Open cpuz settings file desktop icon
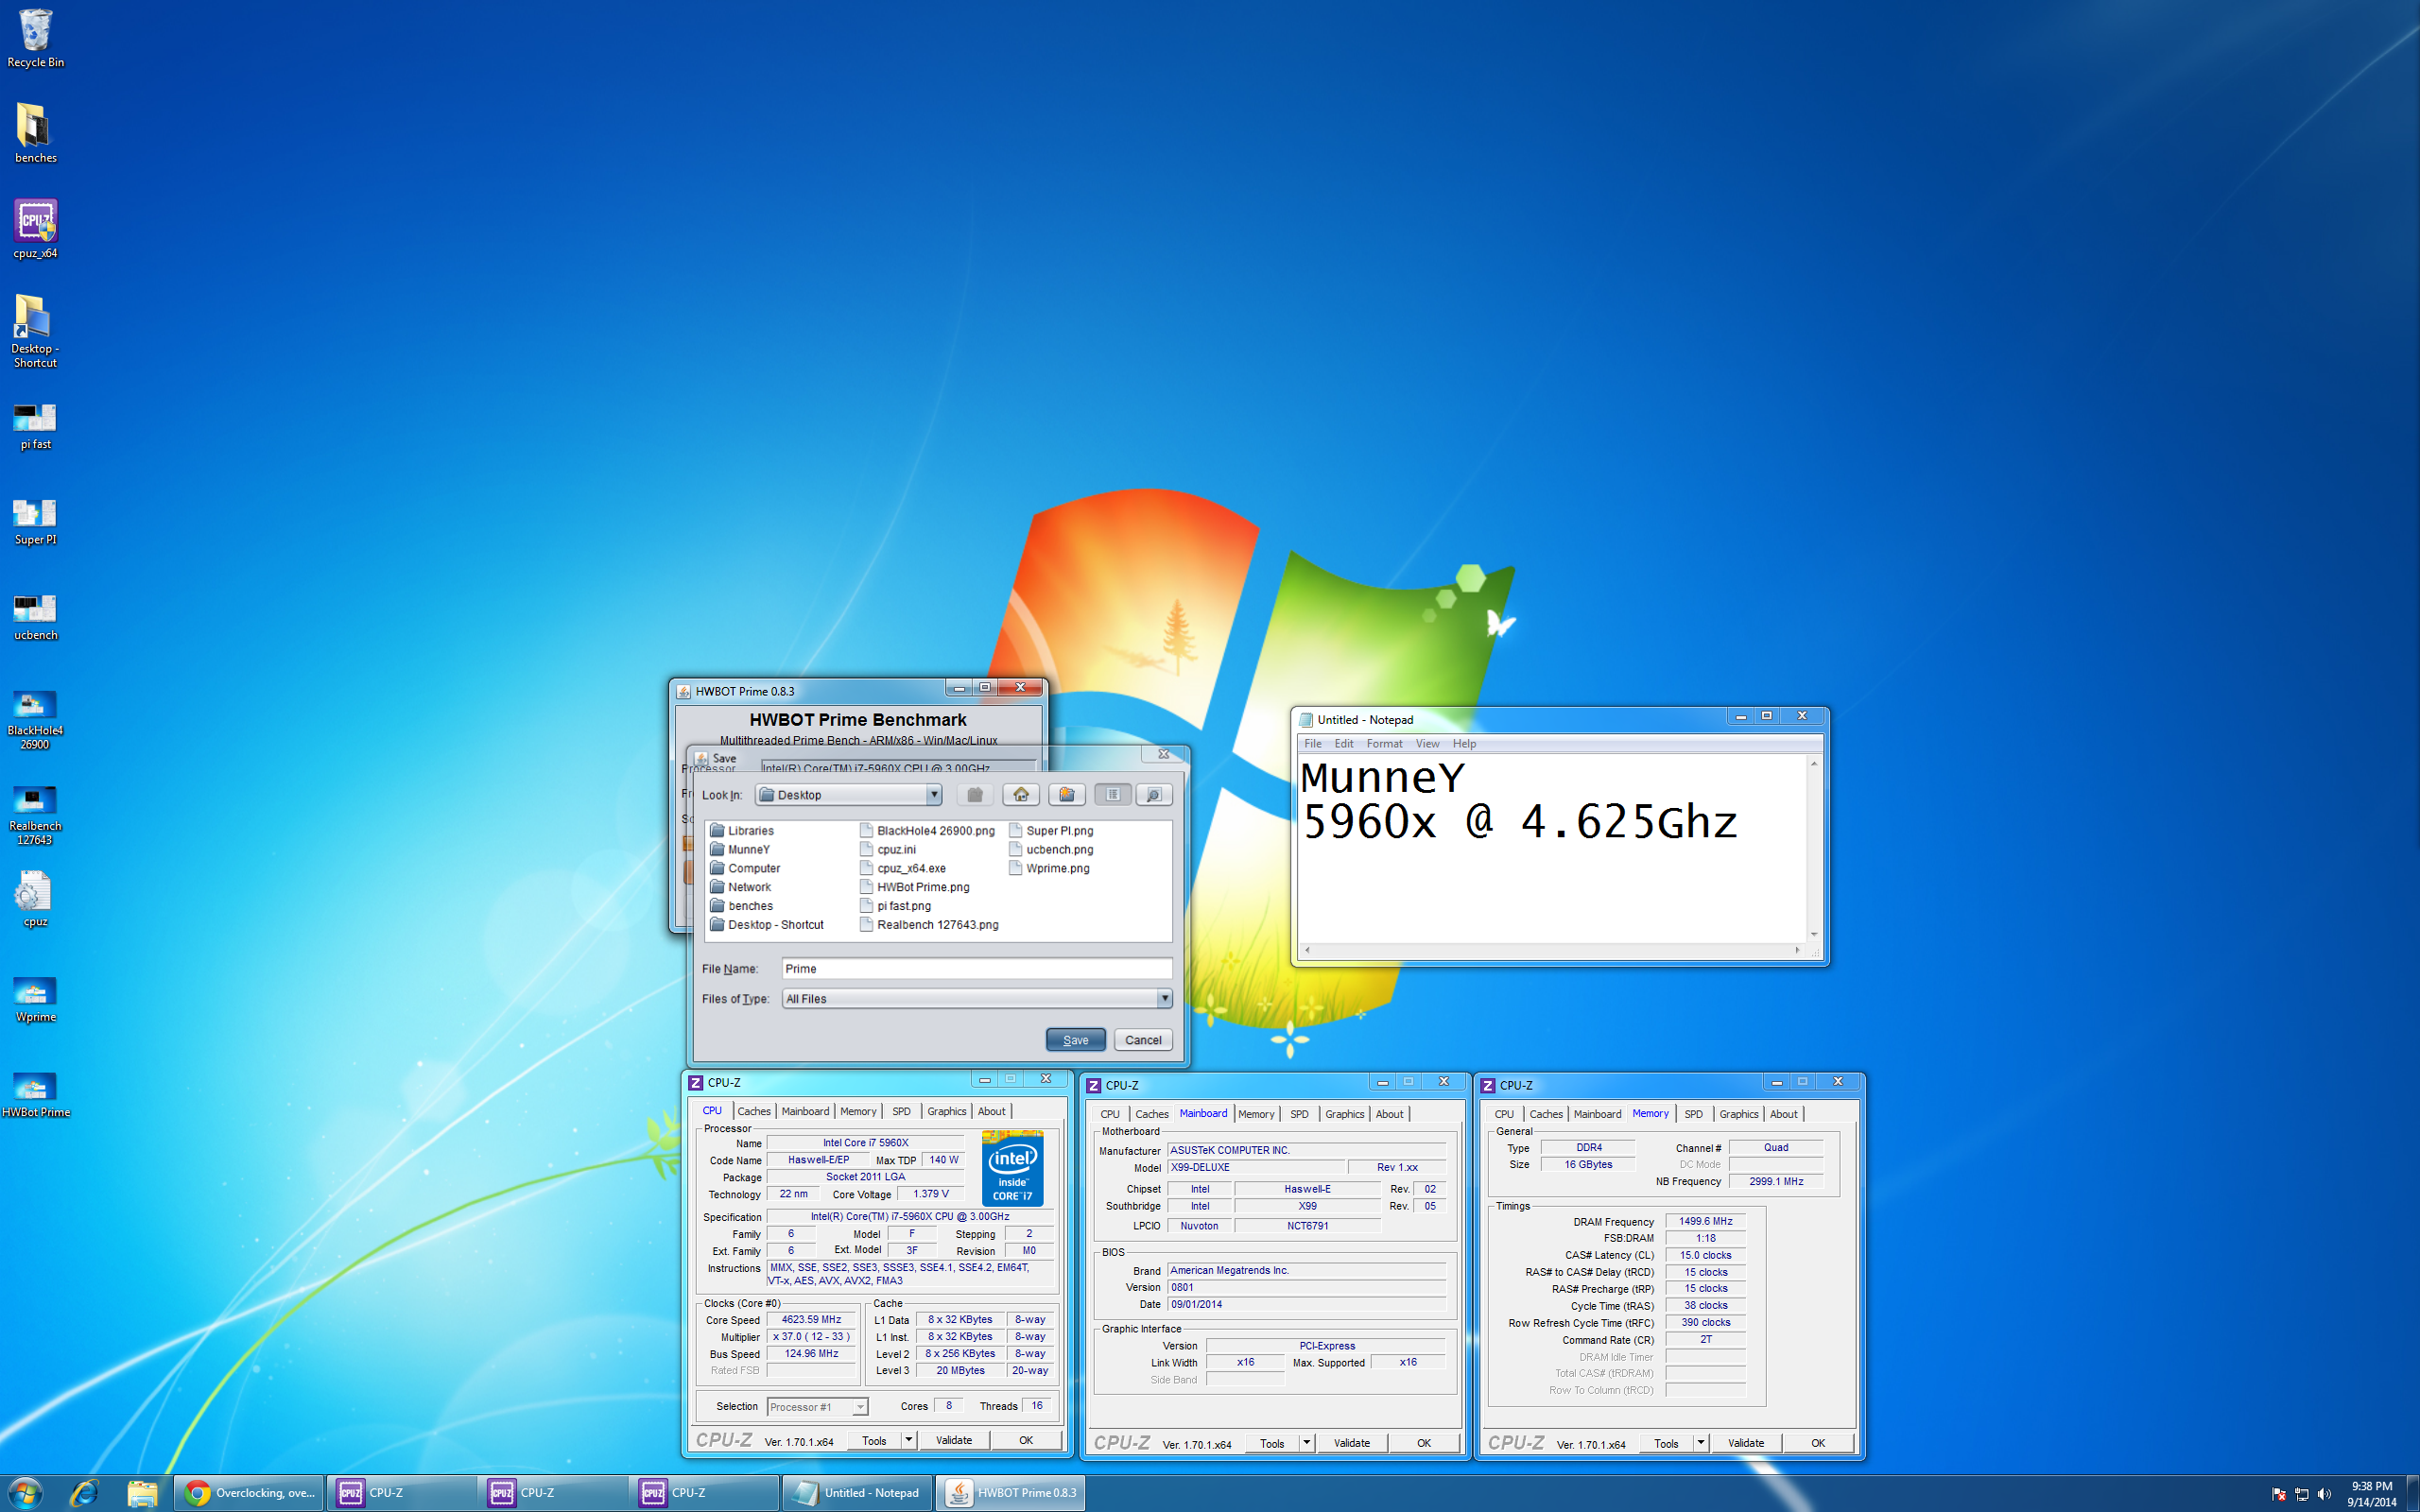 coord(35,898)
